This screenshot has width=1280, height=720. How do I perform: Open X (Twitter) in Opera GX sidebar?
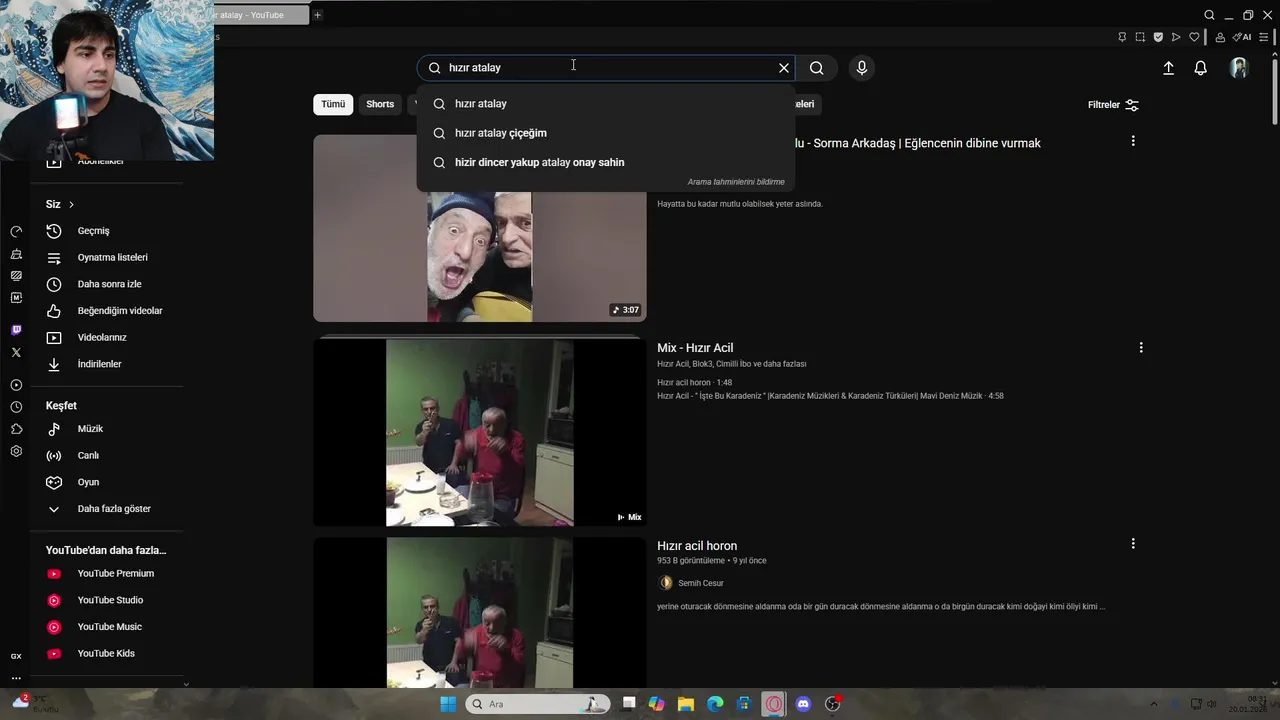(16, 352)
